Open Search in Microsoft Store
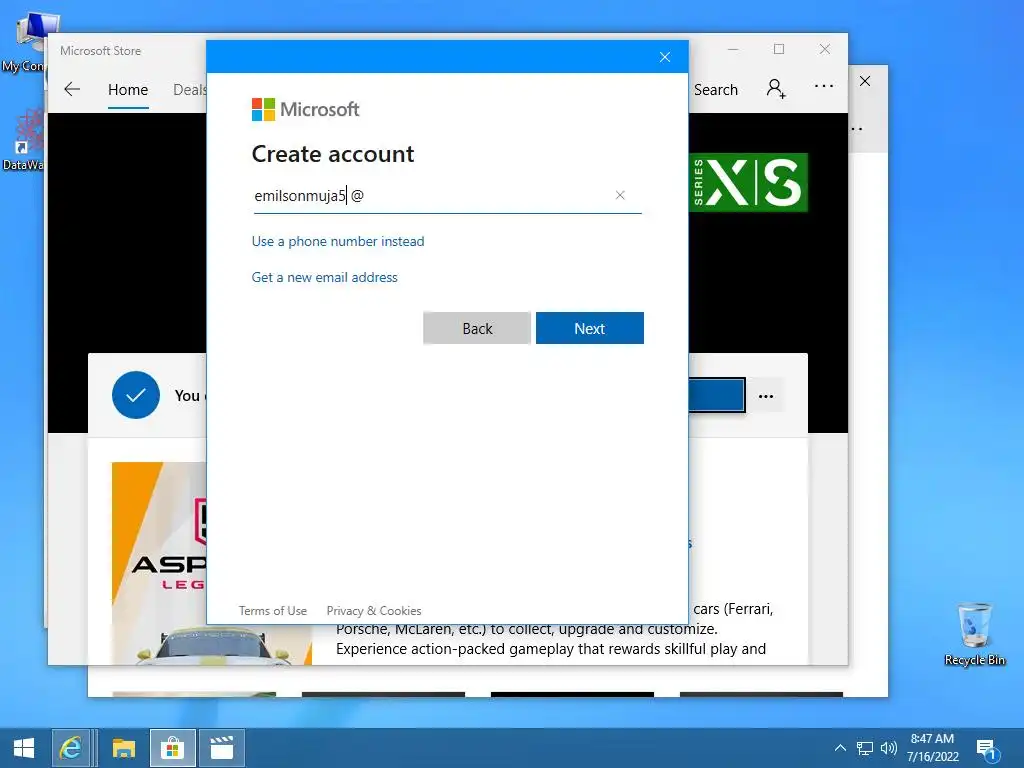The width and height of the screenshot is (1024, 768). 715,89
